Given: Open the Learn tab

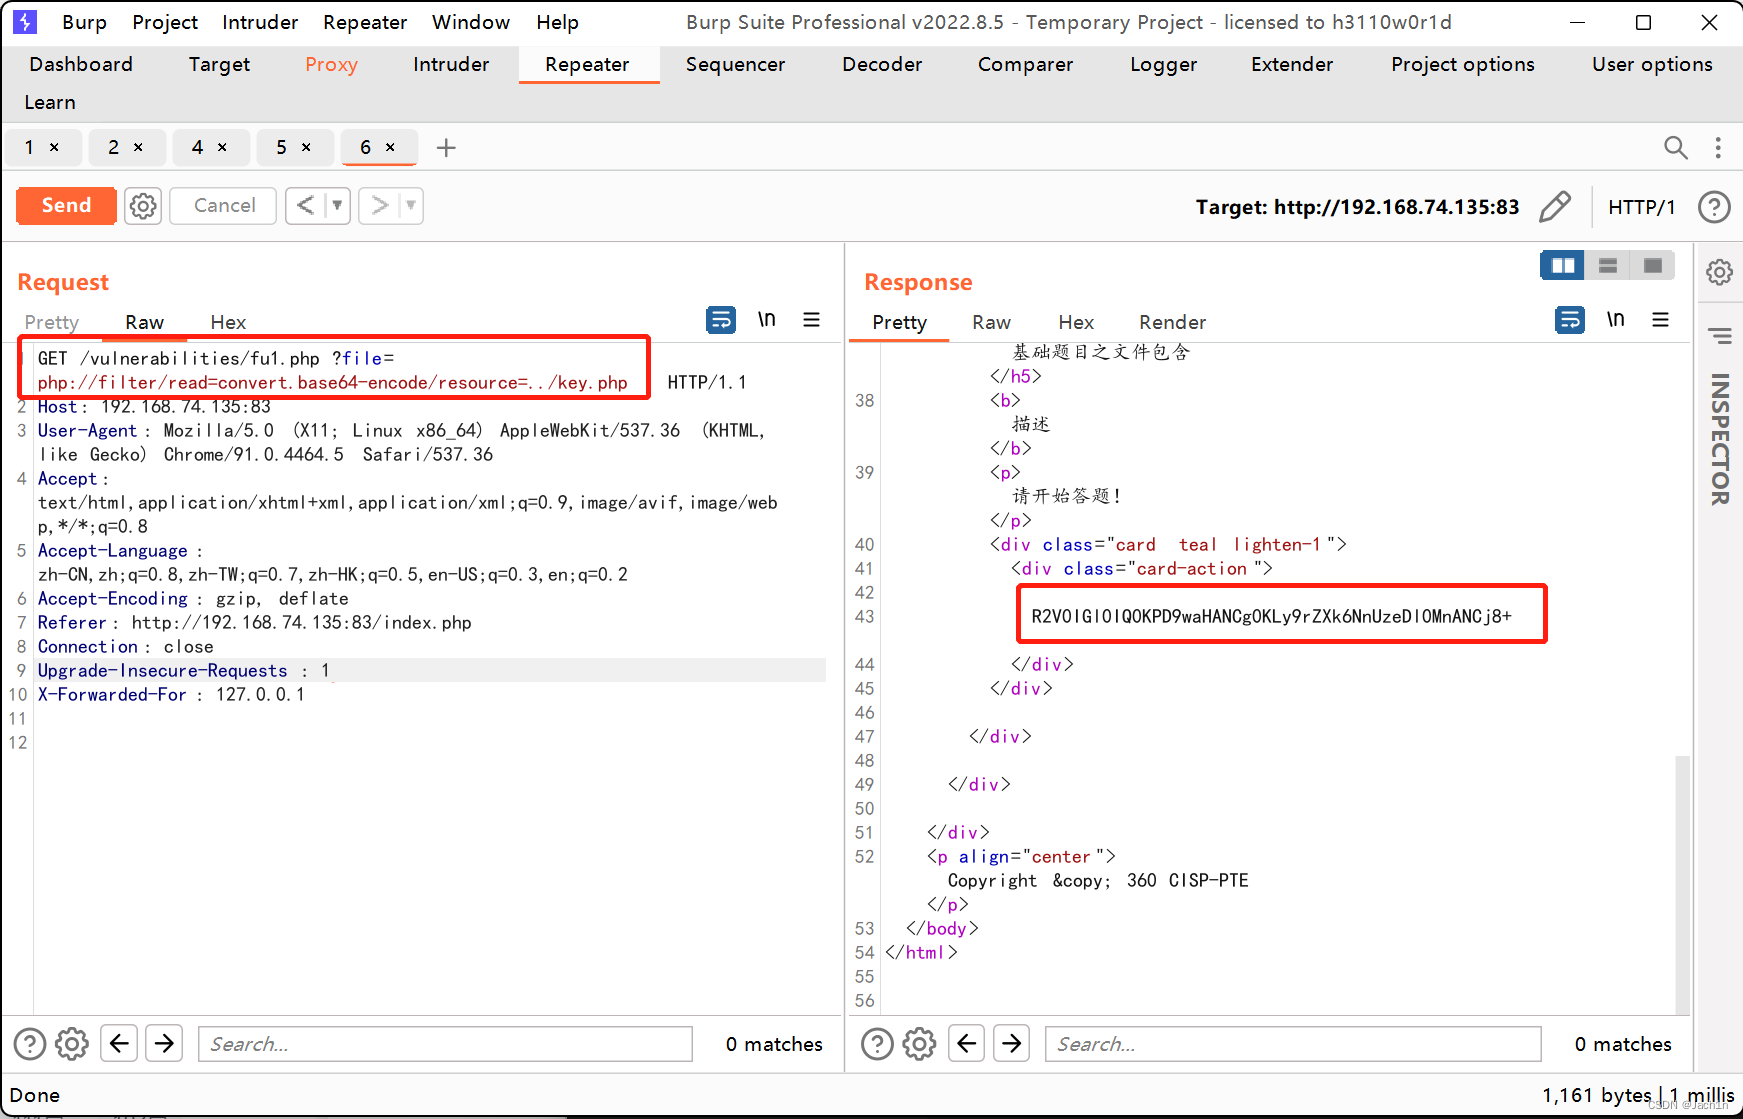Looking at the screenshot, I should tap(50, 103).
